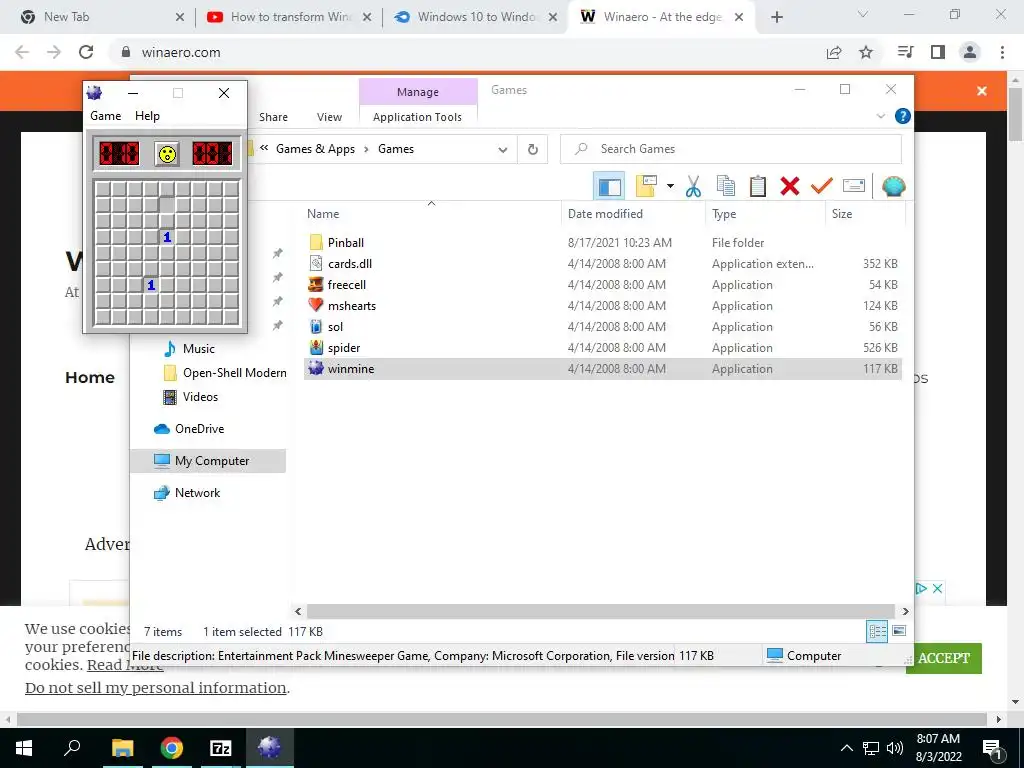Expand the address bar history dropdown
The width and height of the screenshot is (1024, 768).
(x=503, y=150)
